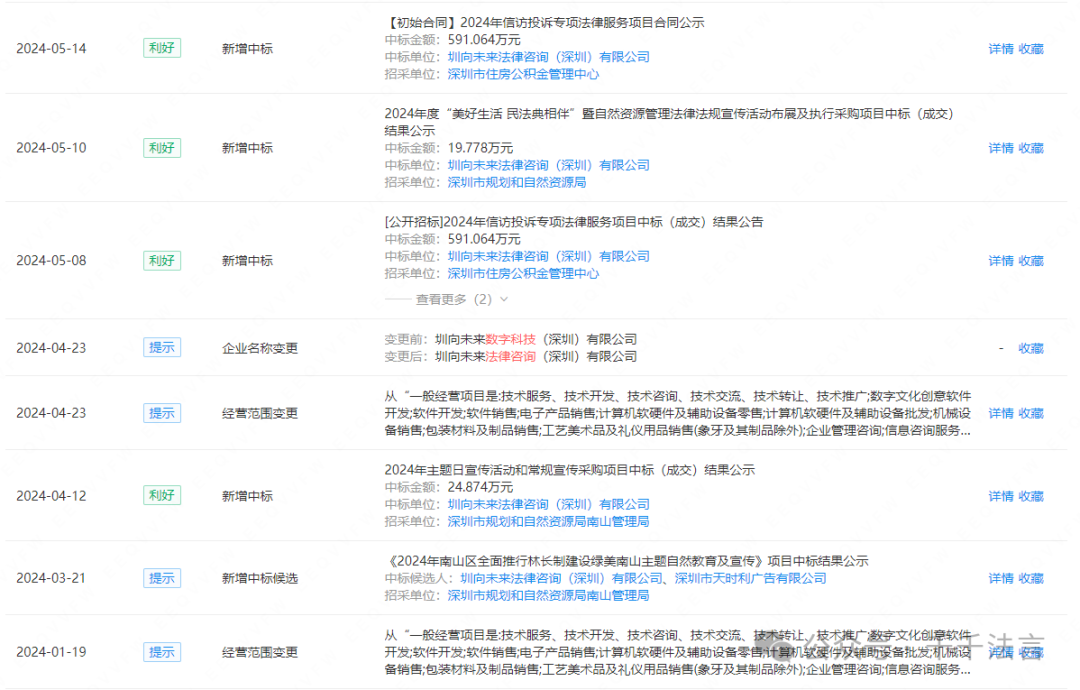1080x690 pixels.
Task: Click the 企业名称变更 label
Action: 260,348
